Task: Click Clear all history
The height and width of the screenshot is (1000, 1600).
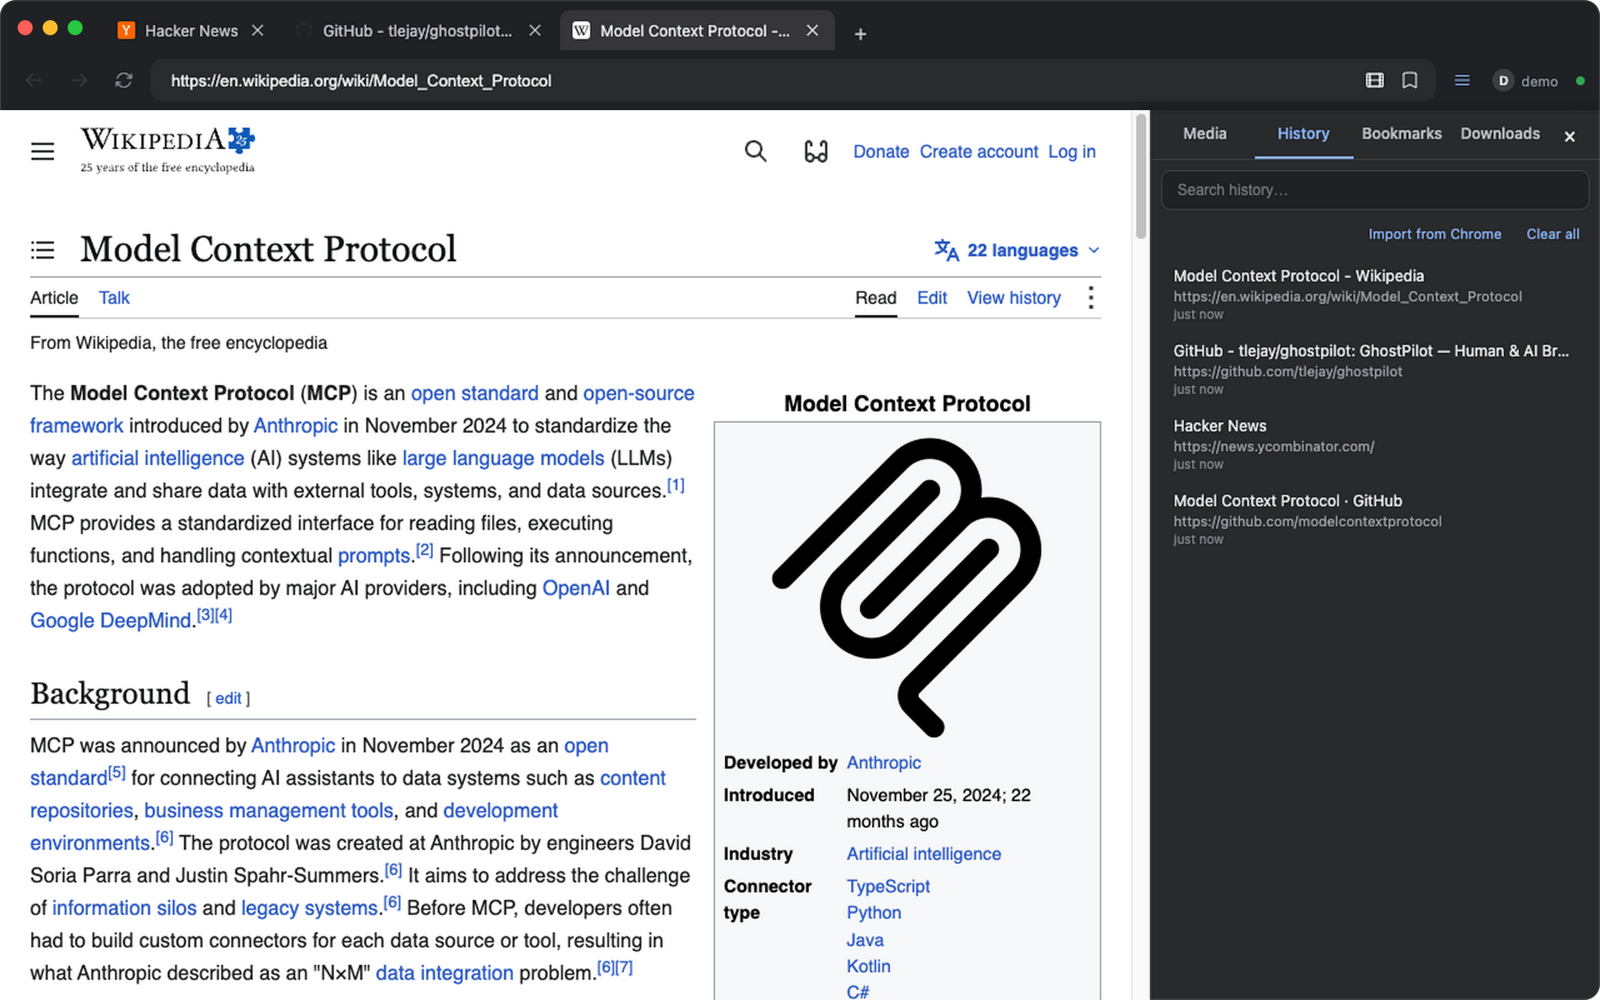Action: pos(1552,234)
